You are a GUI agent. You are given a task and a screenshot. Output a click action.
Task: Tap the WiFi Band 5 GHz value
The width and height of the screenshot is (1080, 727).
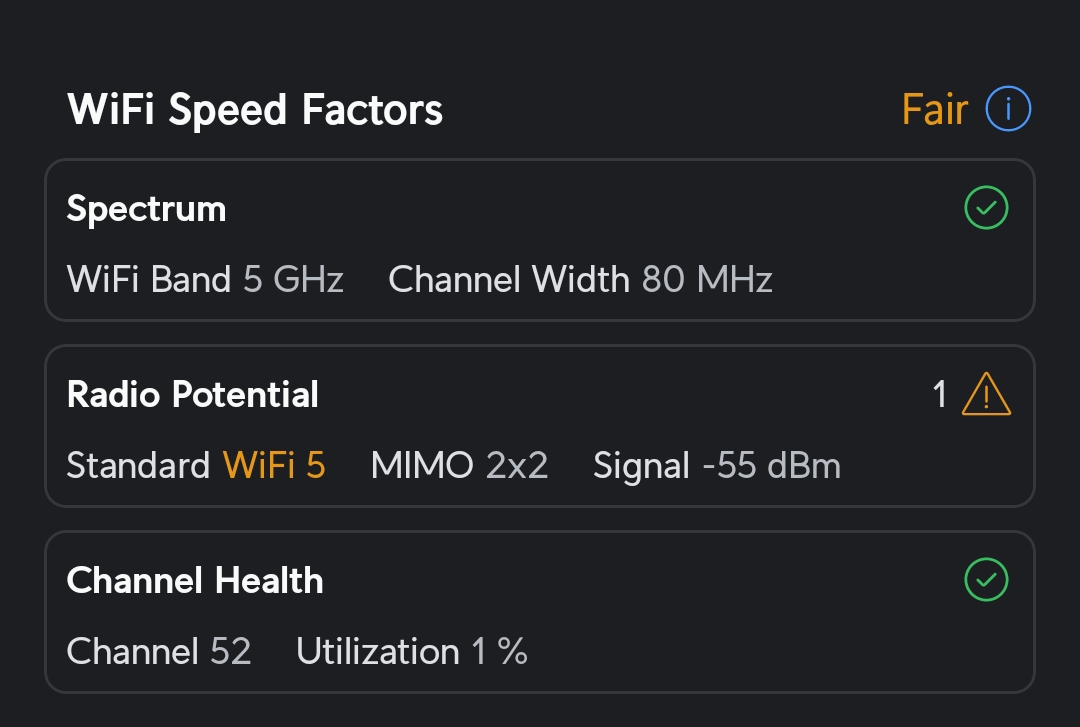pyautogui.click(x=294, y=279)
